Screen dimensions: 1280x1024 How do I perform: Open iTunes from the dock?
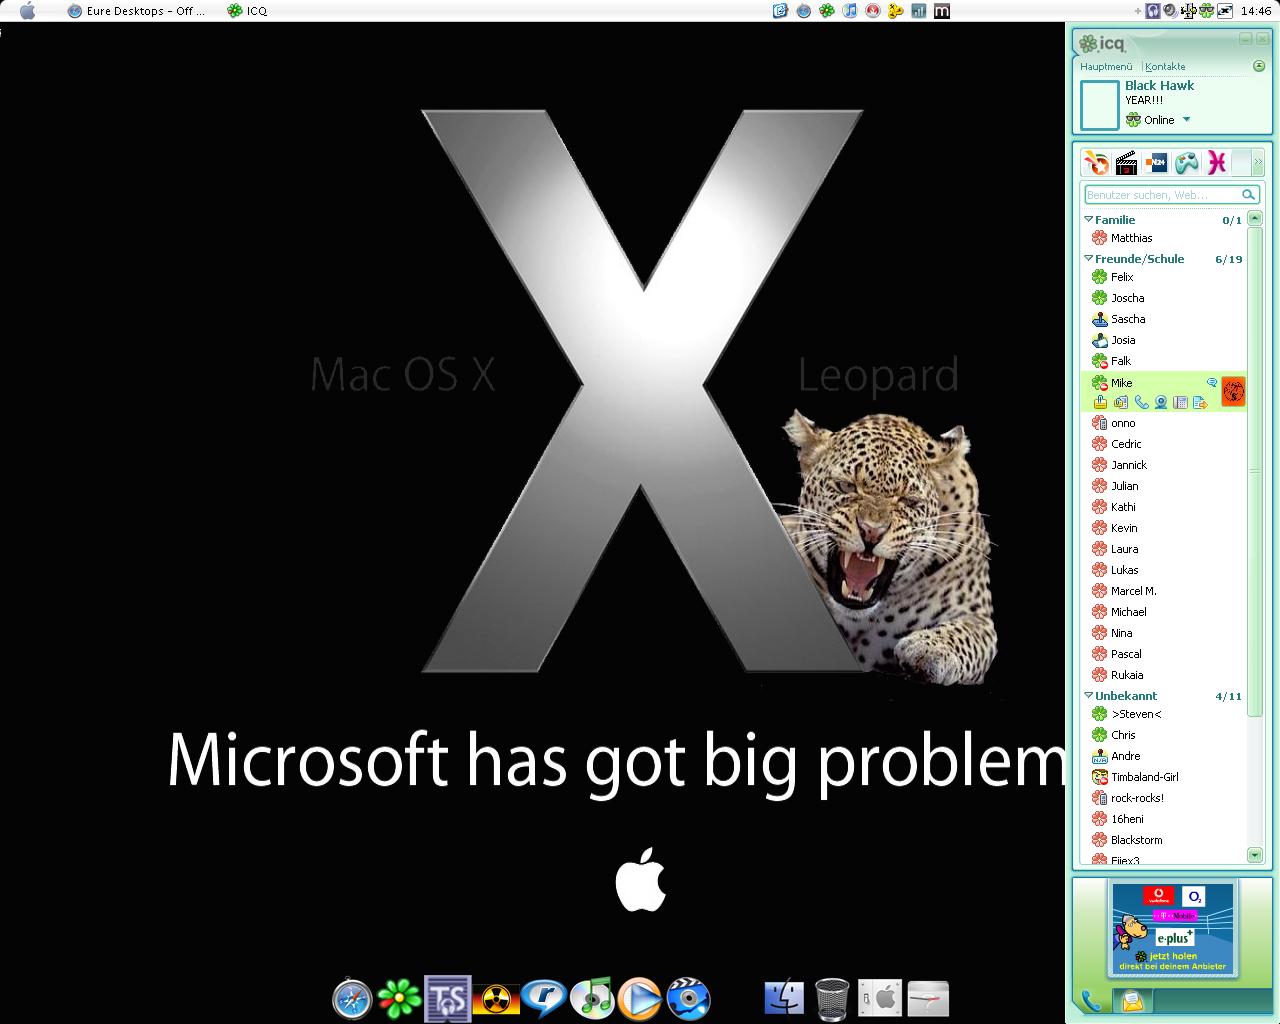(x=592, y=998)
